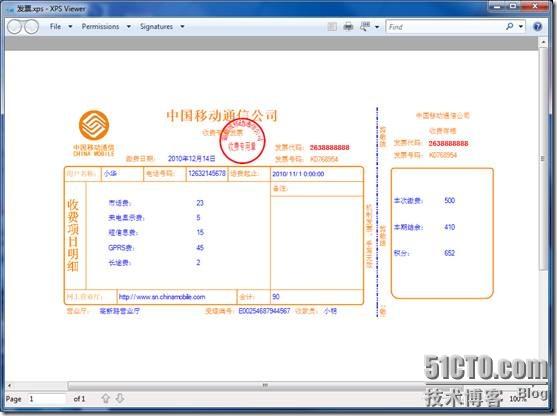Select the date 2010年12月14日 text
Screen dimensions: 557x416
point(191,158)
